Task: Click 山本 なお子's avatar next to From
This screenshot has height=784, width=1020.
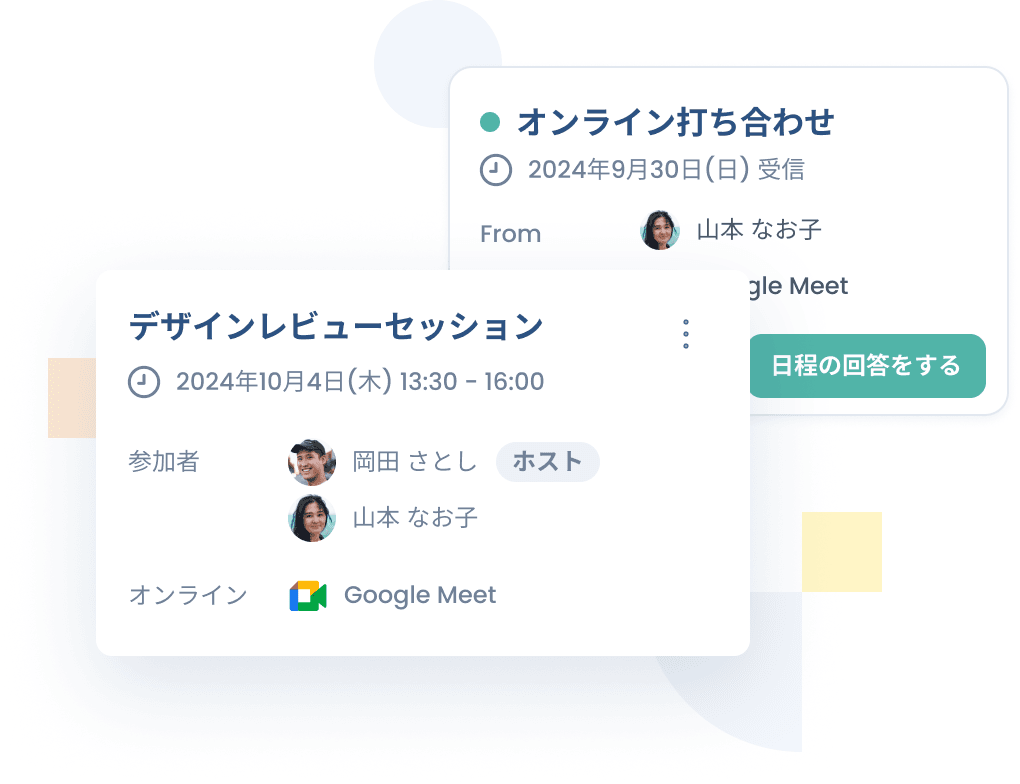Action: point(660,230)
